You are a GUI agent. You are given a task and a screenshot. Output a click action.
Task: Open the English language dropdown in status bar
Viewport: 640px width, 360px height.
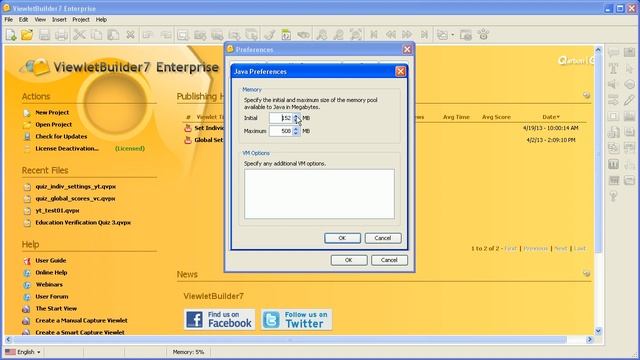[x=39, y=352]
